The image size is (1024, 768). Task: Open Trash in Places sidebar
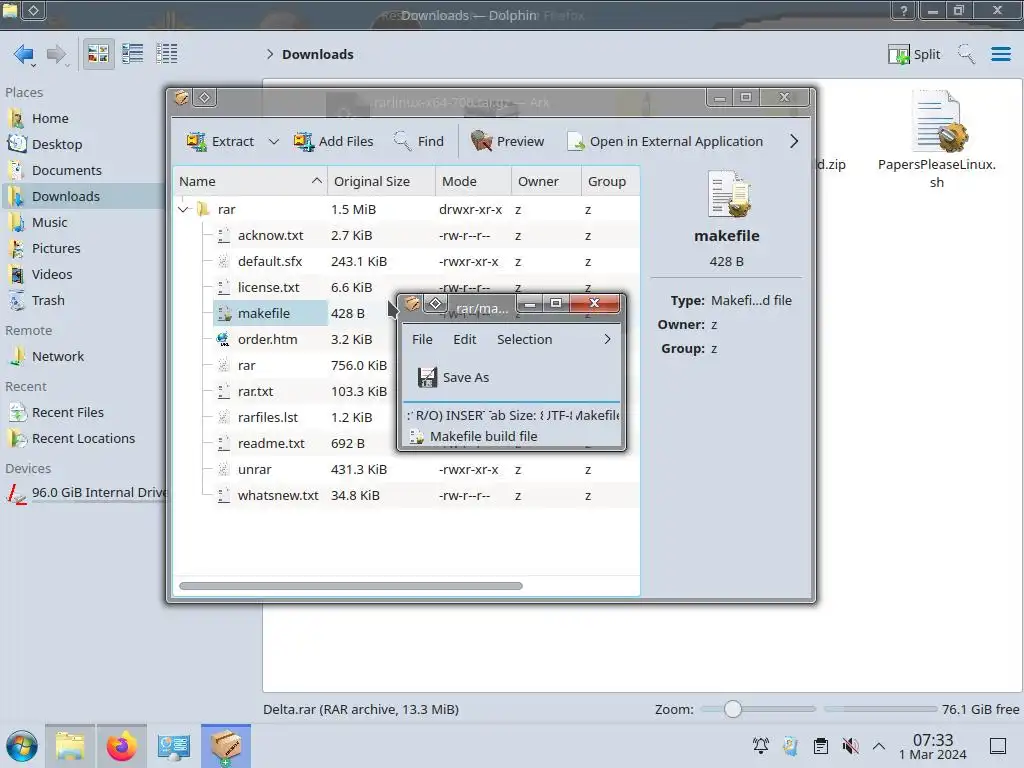(48, 300)
